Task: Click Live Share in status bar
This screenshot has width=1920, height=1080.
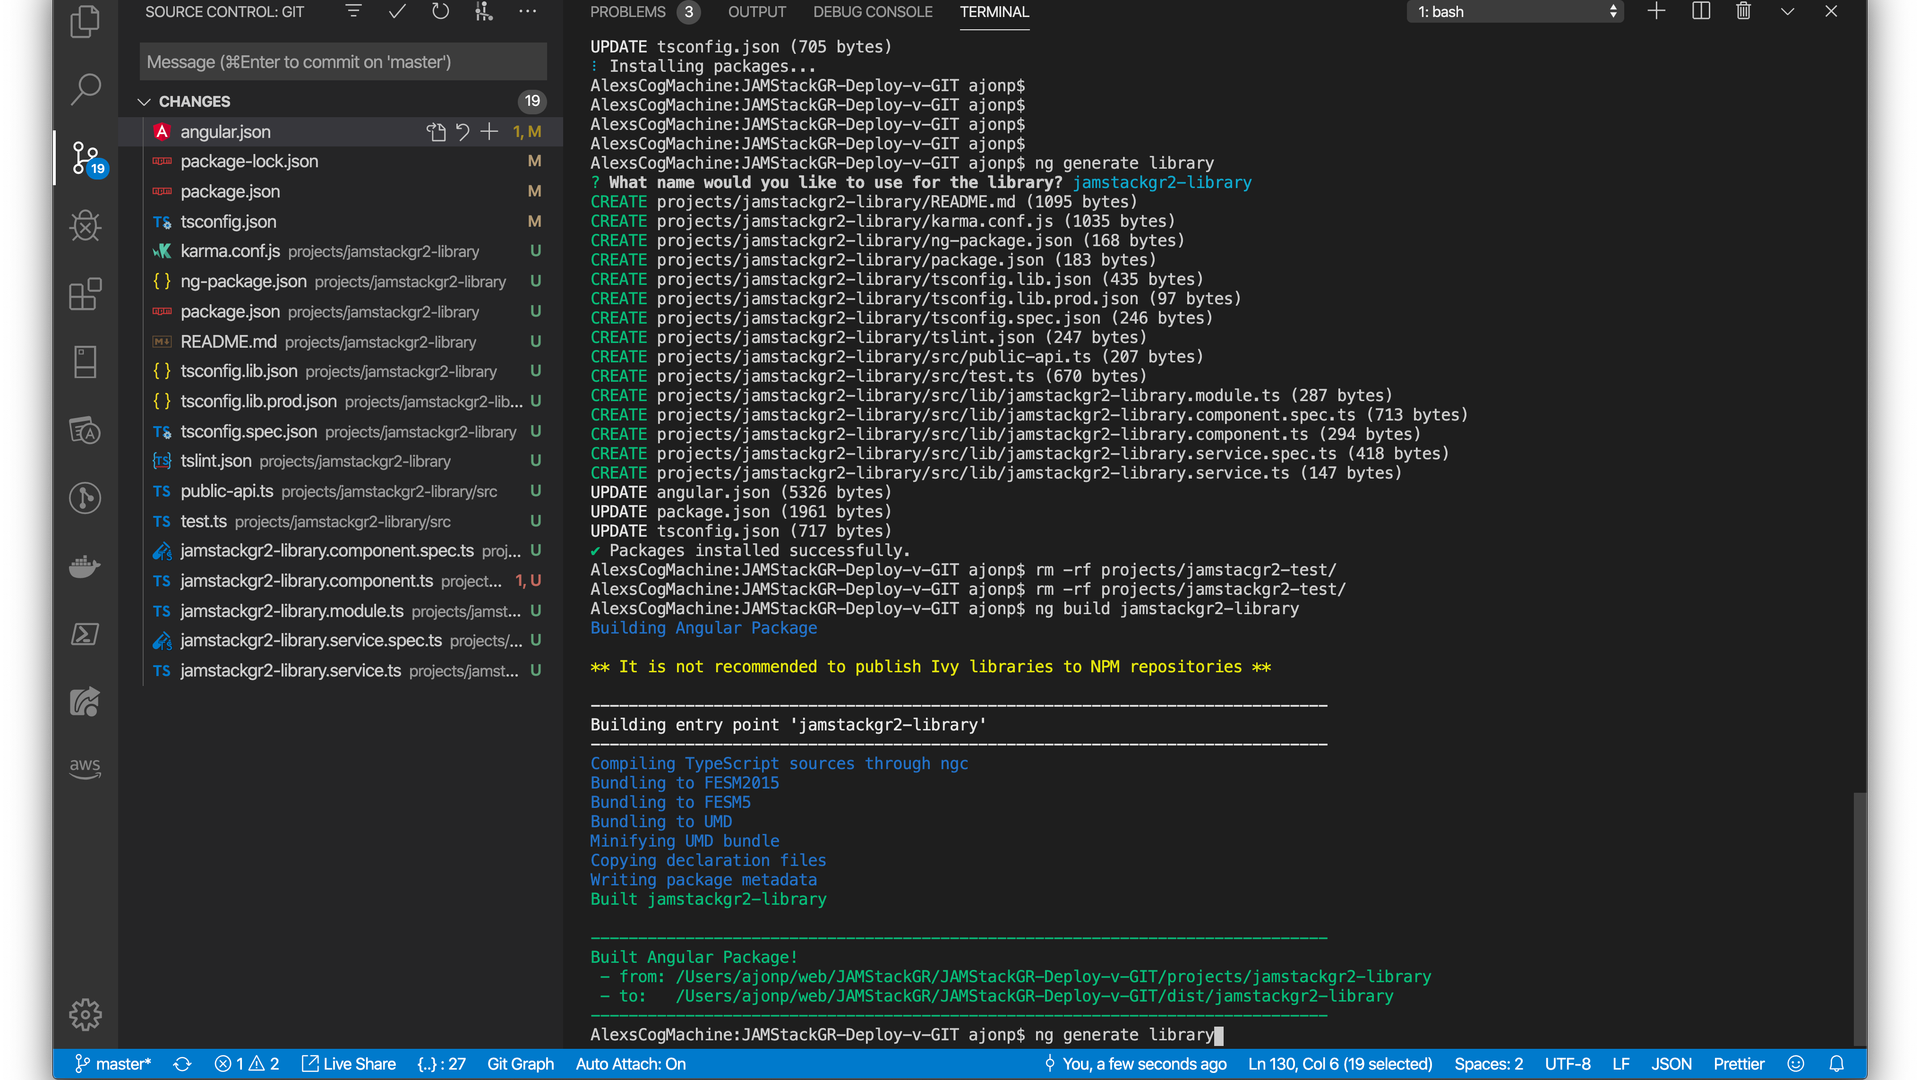Action: (x=349, y=1064)
